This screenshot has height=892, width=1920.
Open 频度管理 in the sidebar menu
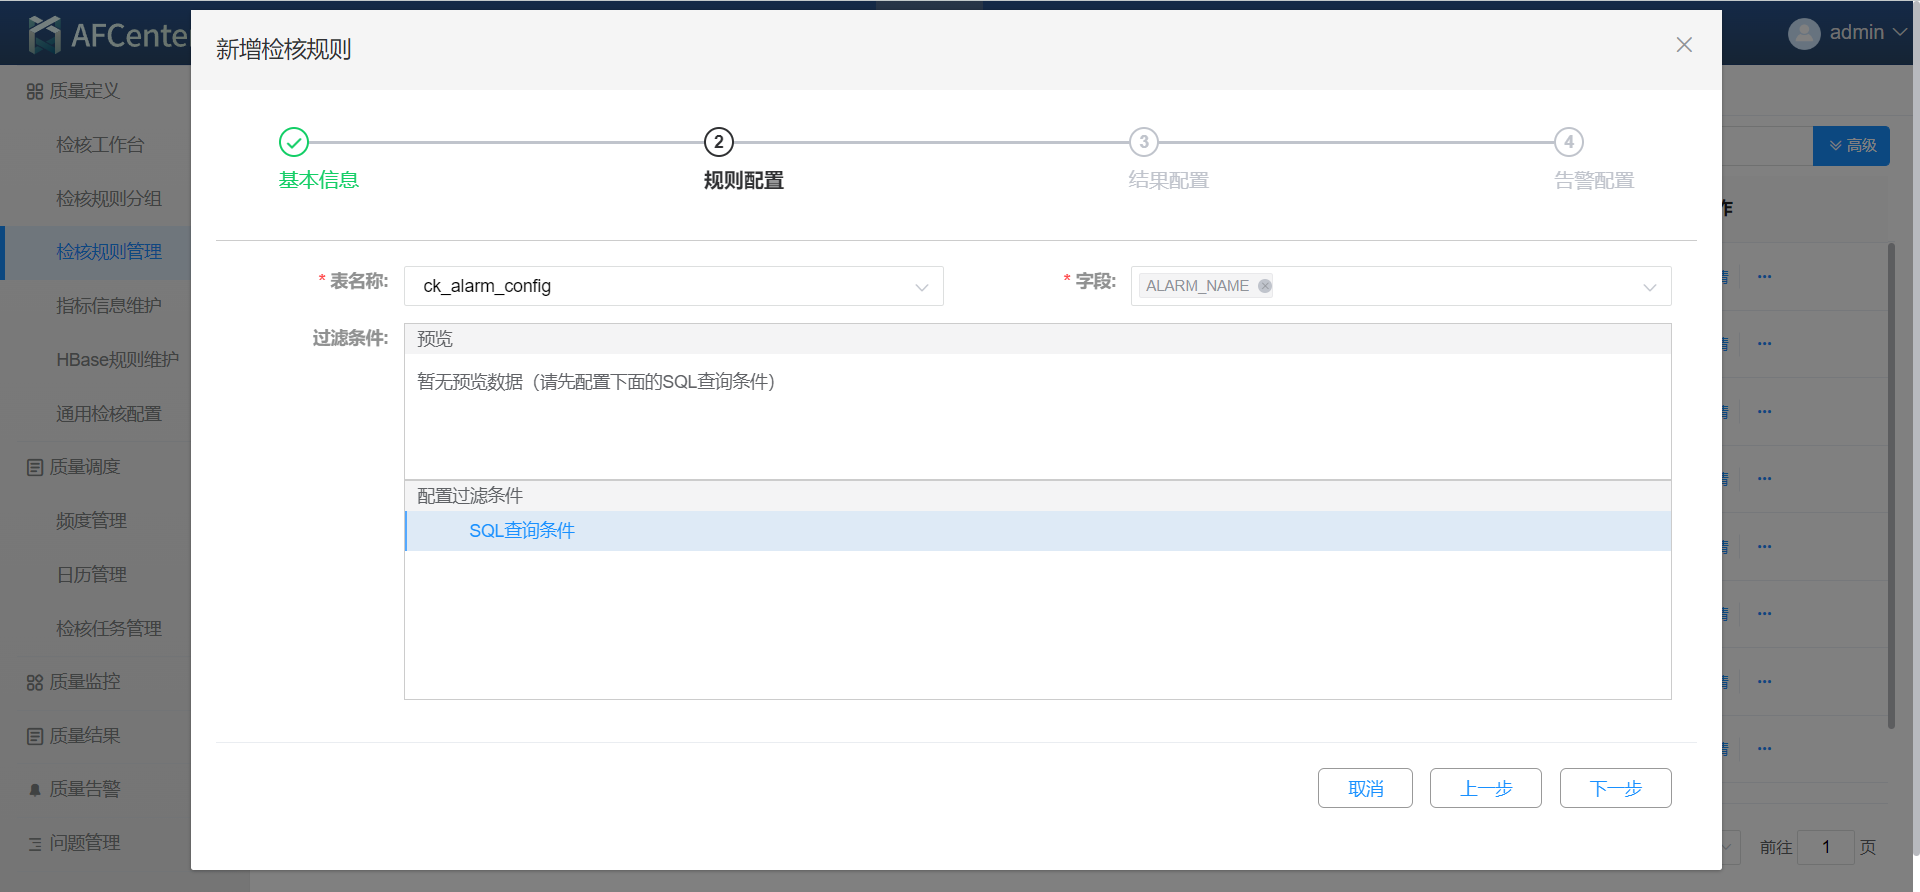click(91, 521)
